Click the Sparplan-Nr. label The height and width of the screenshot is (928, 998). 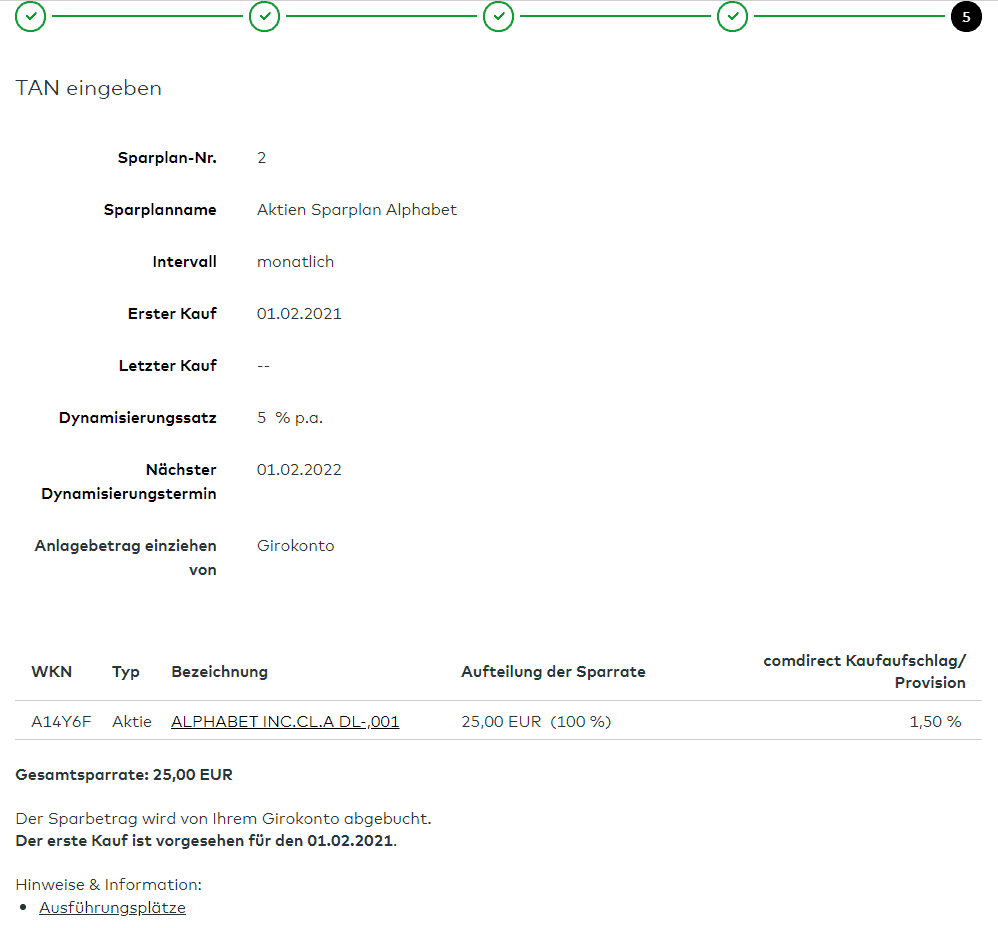pyautogui.click(x=167, y=158)
